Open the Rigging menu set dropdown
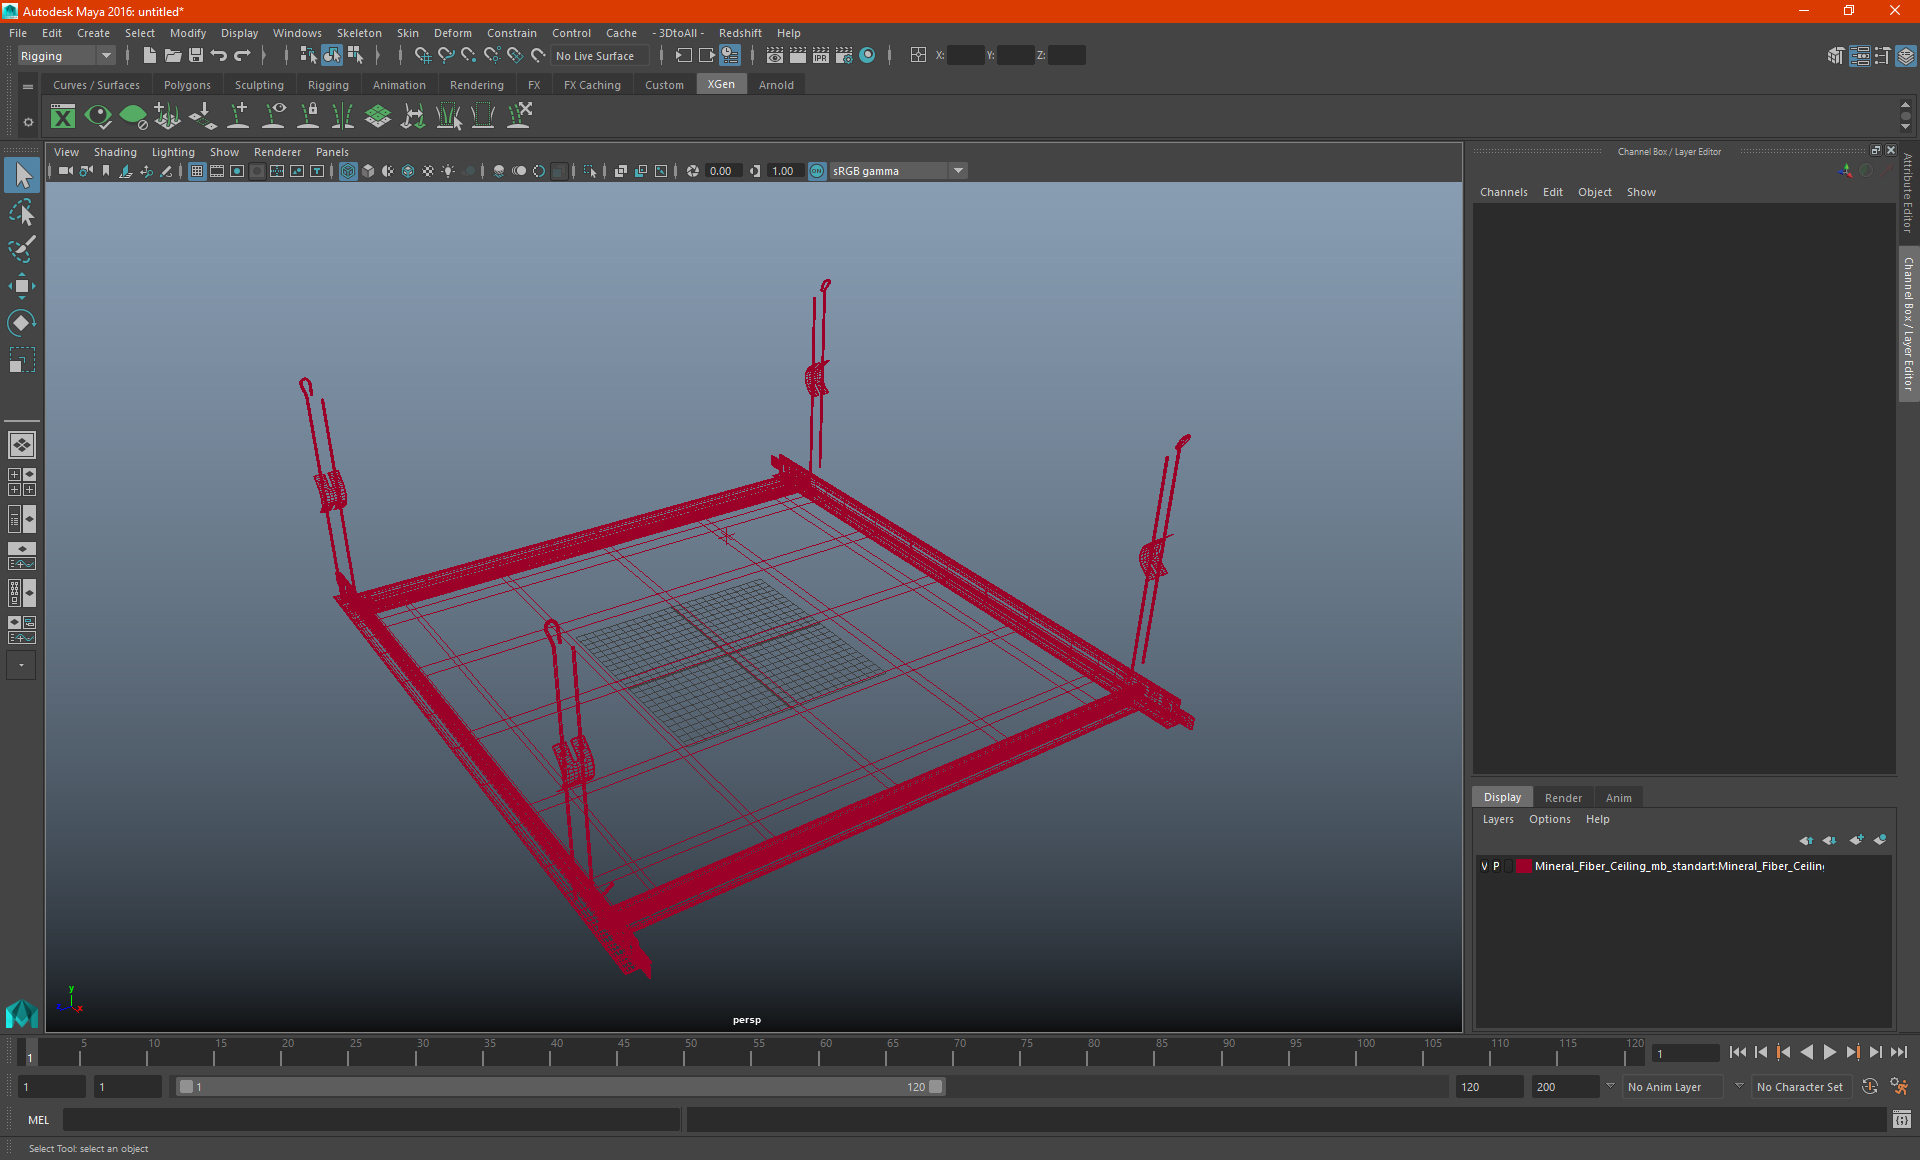This screenshot has width=1920, height=1160. [67, 56]
